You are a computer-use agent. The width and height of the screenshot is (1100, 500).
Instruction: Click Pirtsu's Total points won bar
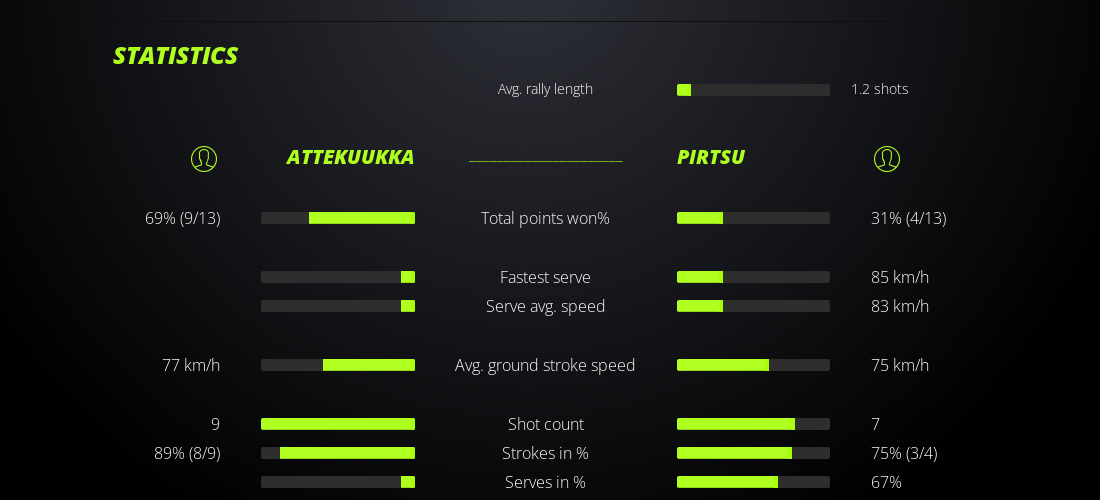pos(753,218)
